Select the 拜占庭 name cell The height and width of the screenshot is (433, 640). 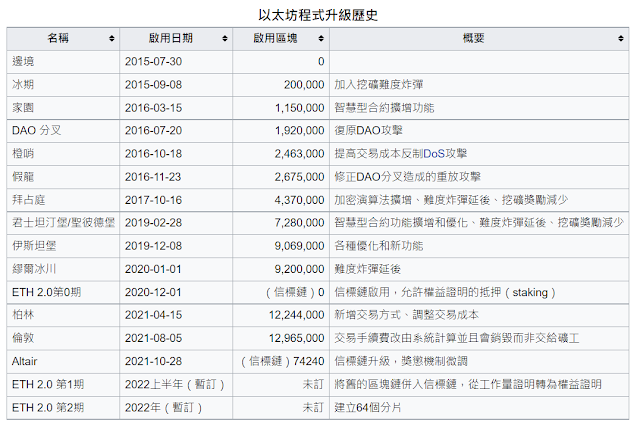tap(63, 200)
